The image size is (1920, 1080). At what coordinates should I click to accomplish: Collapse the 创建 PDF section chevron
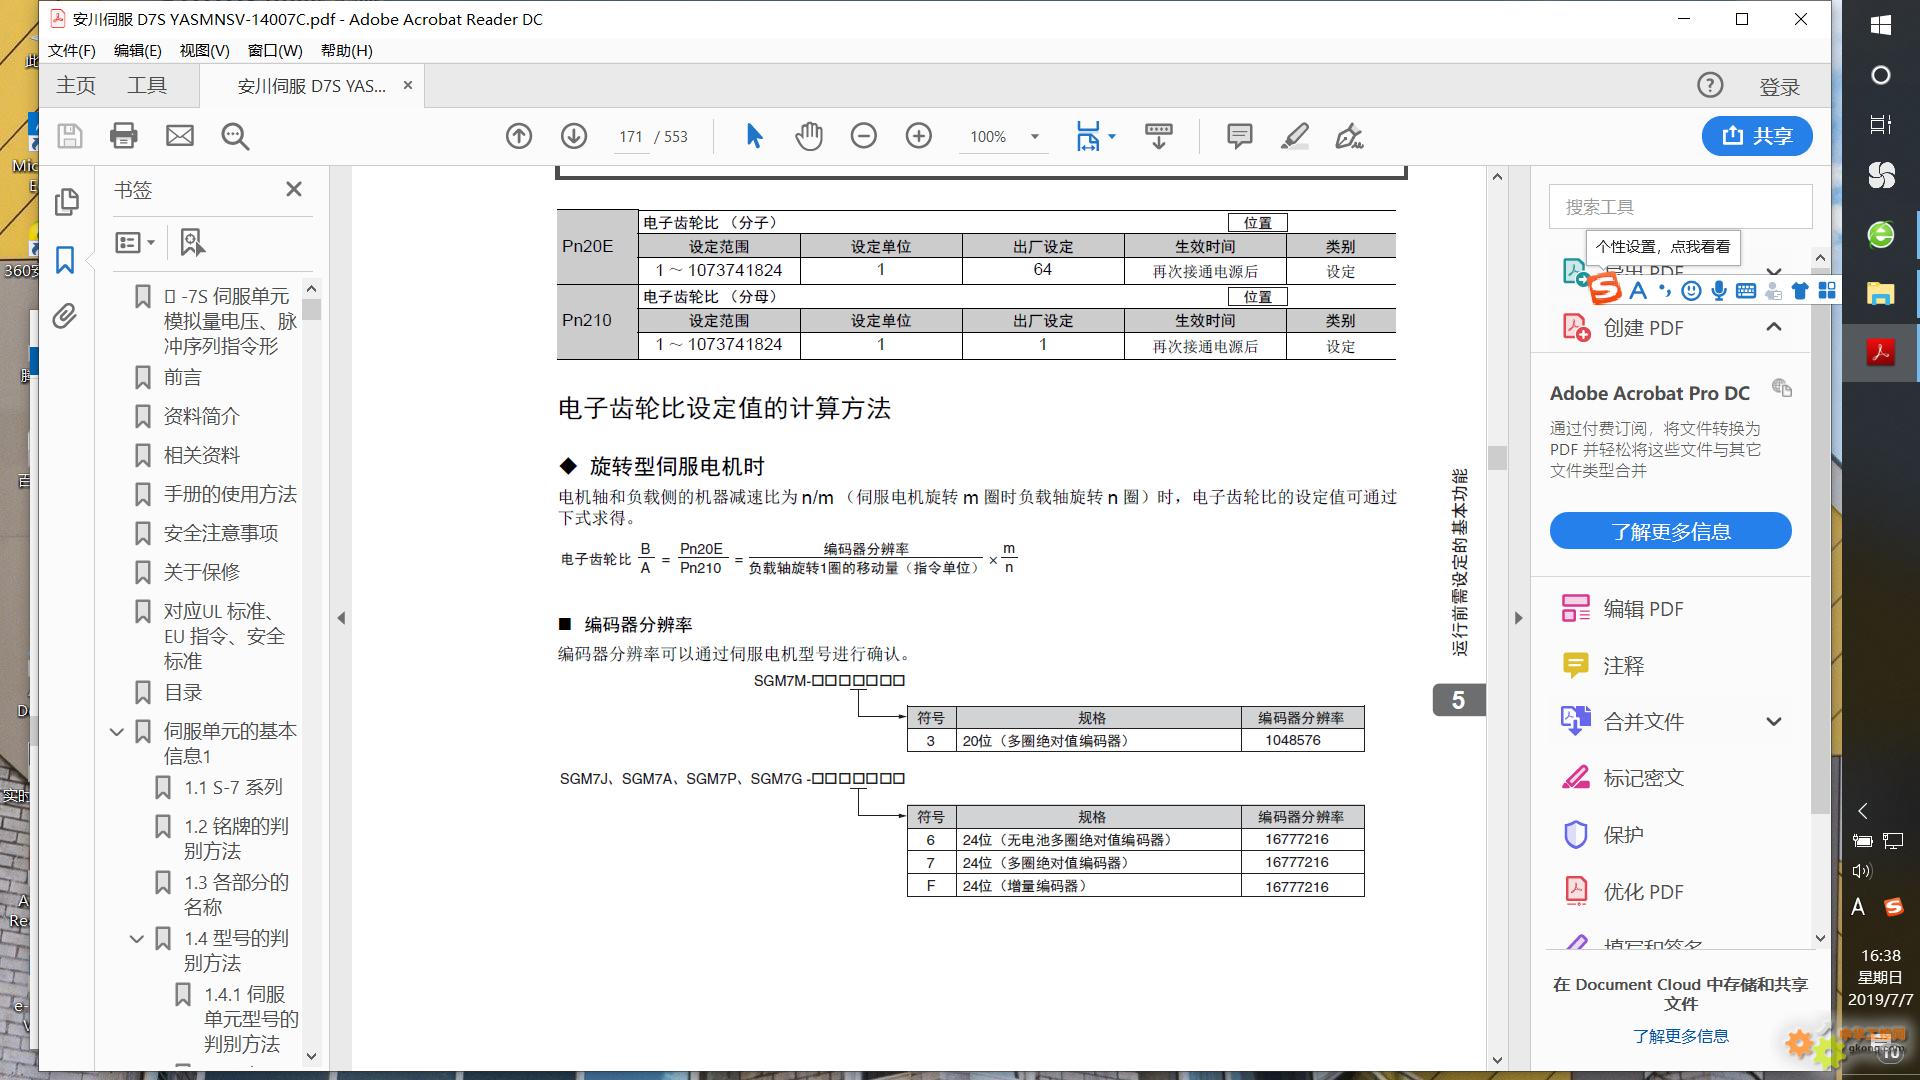pos(1774,327)
